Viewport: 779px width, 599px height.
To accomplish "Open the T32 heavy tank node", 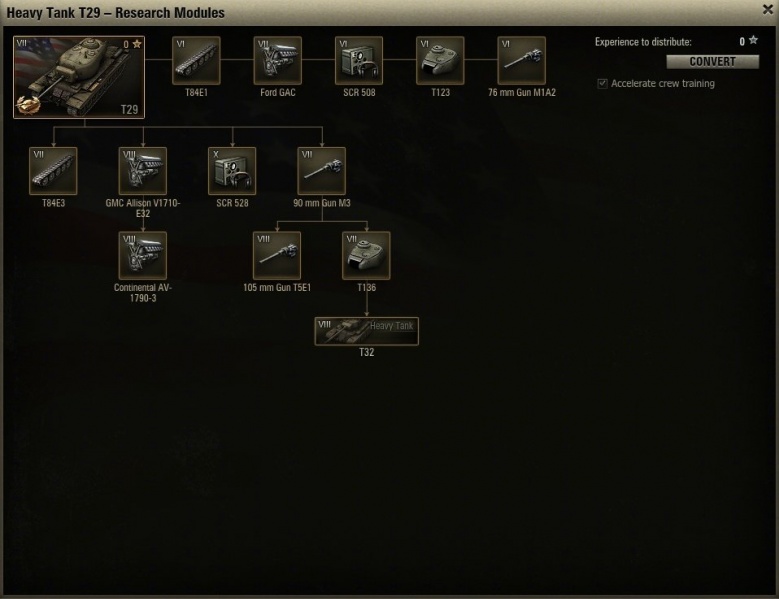I will pyautogui.click(x=367, y=331).
